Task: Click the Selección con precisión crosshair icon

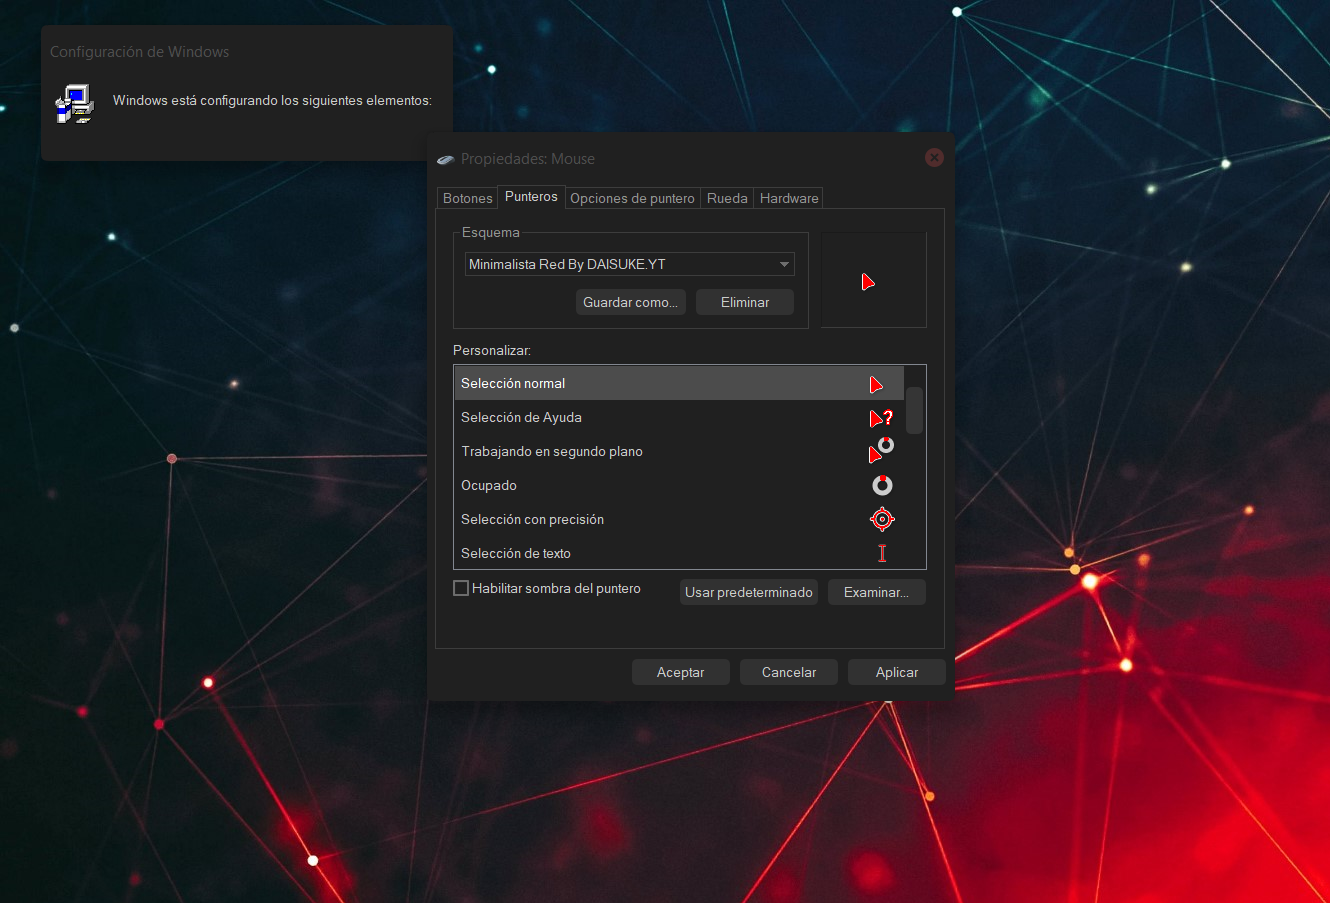Action: tap(881, 519)
